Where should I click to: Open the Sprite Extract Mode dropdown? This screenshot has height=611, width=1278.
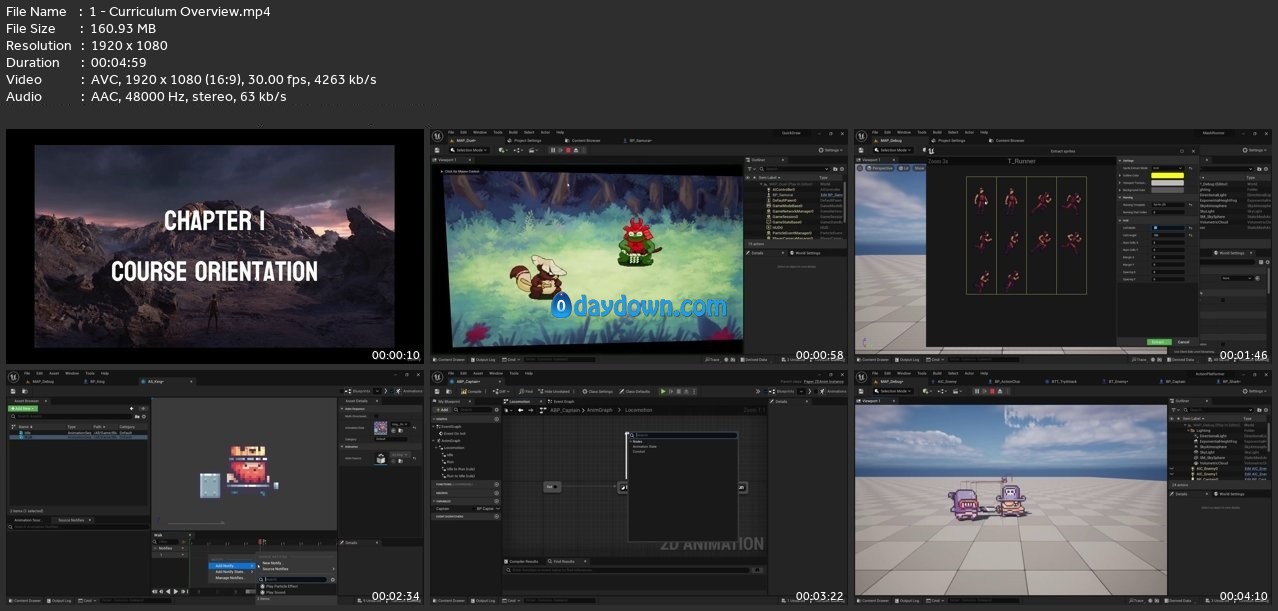coord(1168,168)
